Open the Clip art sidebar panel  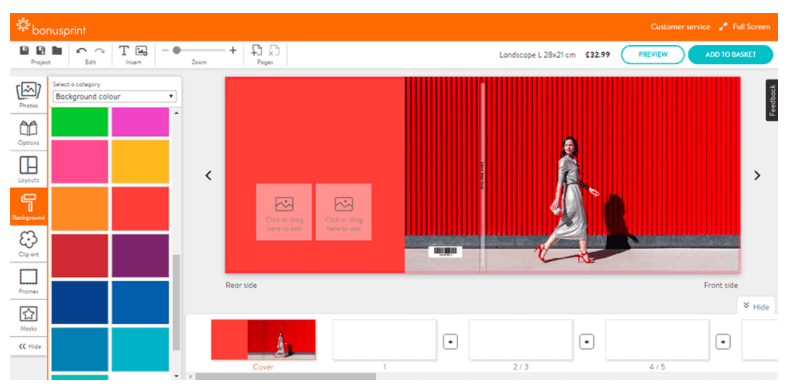point(29,244)
